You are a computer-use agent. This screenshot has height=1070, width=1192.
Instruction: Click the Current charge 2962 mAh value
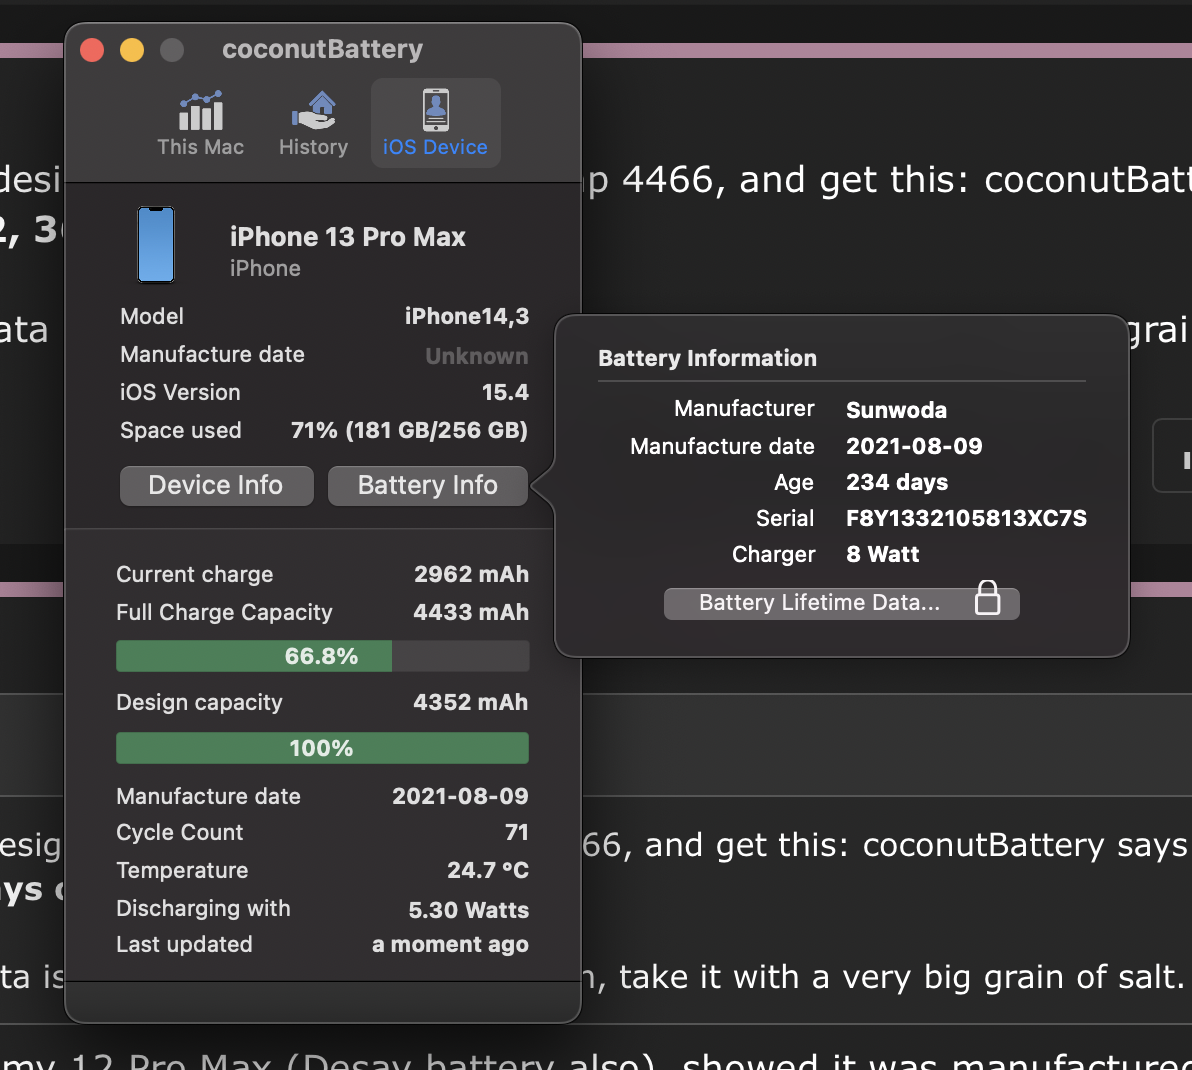click(471, 574)
